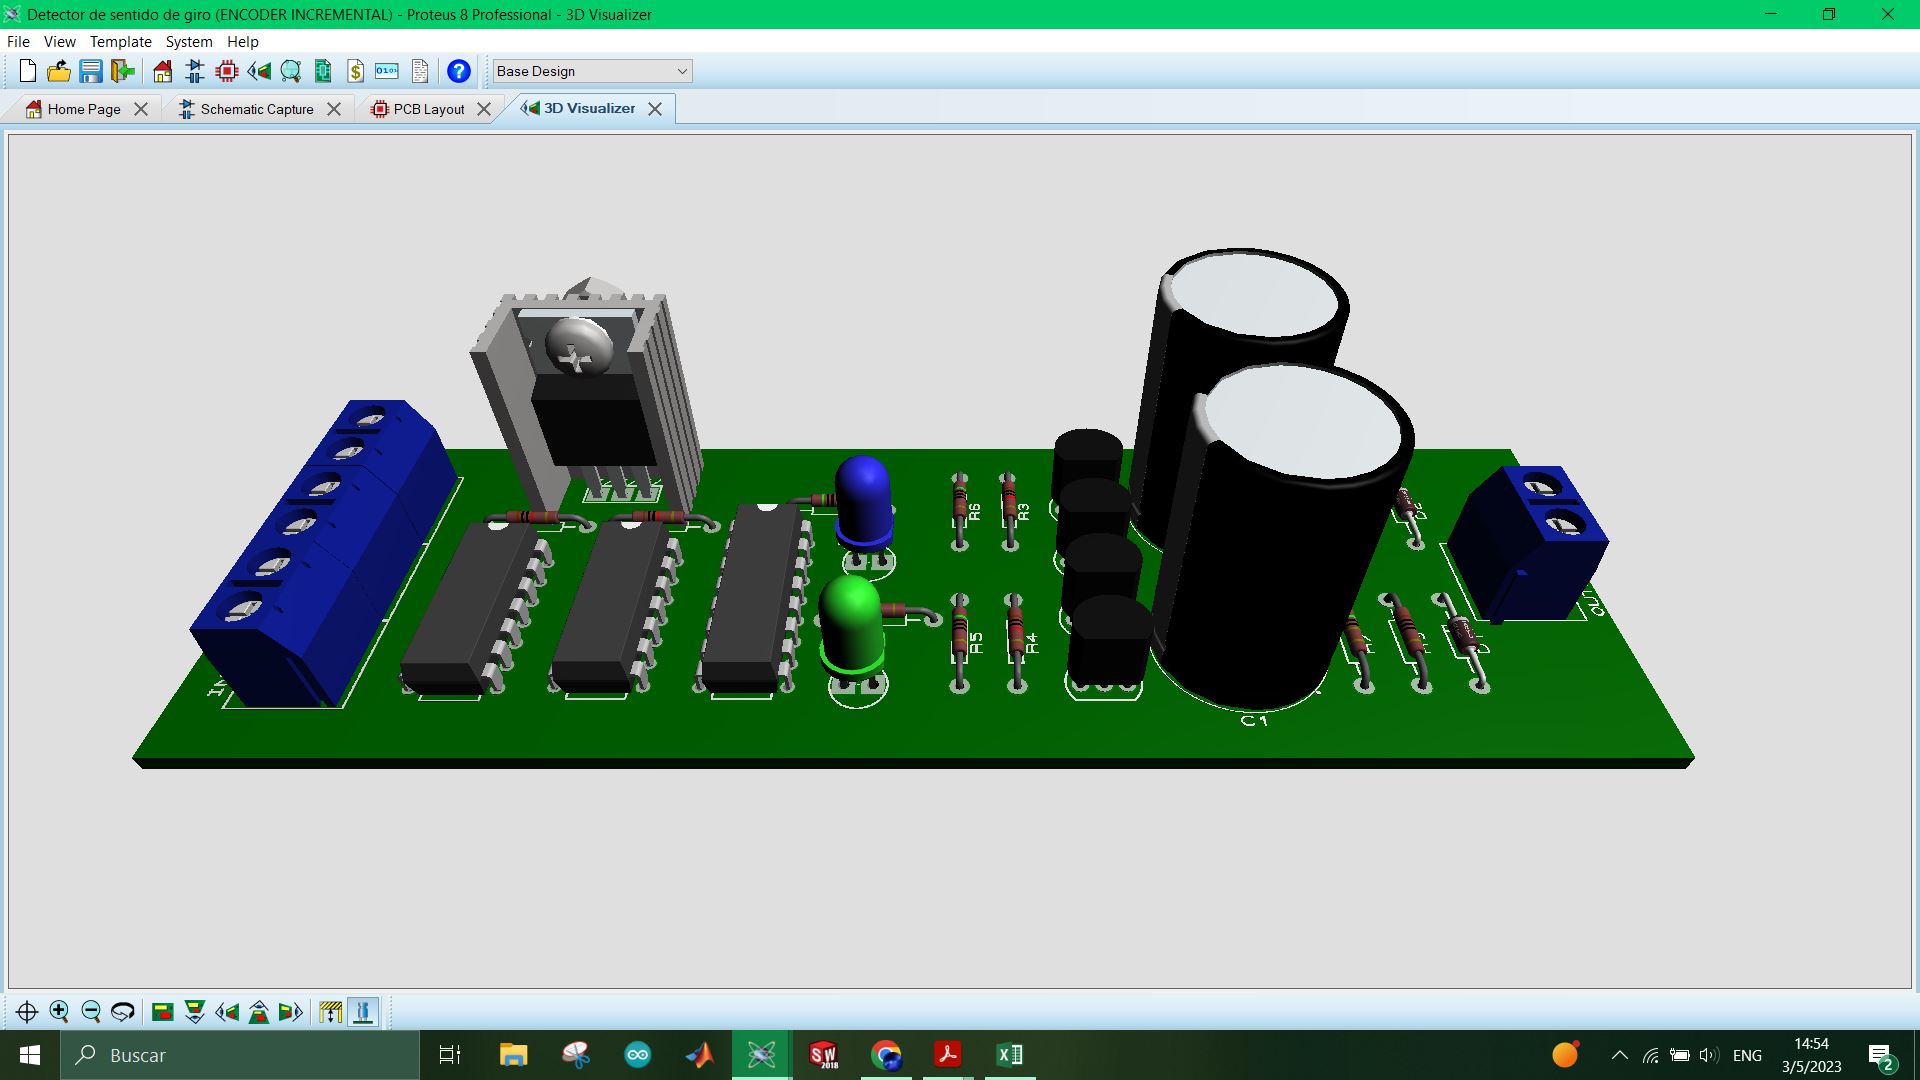Select the left side view icon
The width and height of the screenshot is (1920, 1080).
[227, 1012]
